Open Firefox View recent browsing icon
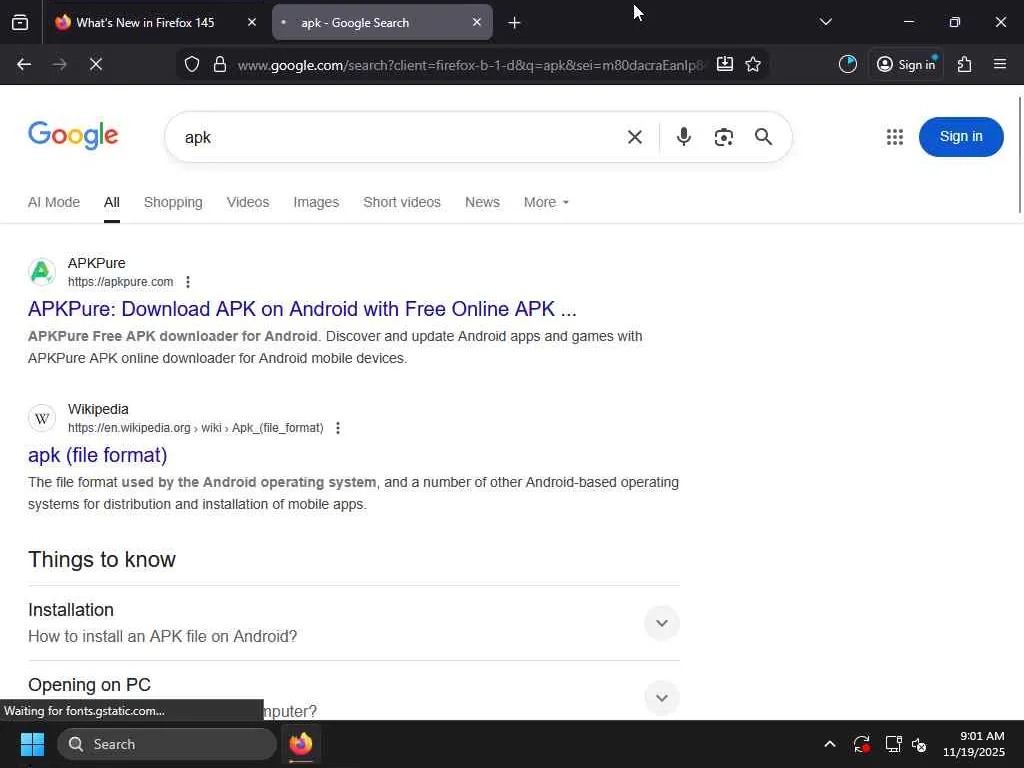 (20, 23)
